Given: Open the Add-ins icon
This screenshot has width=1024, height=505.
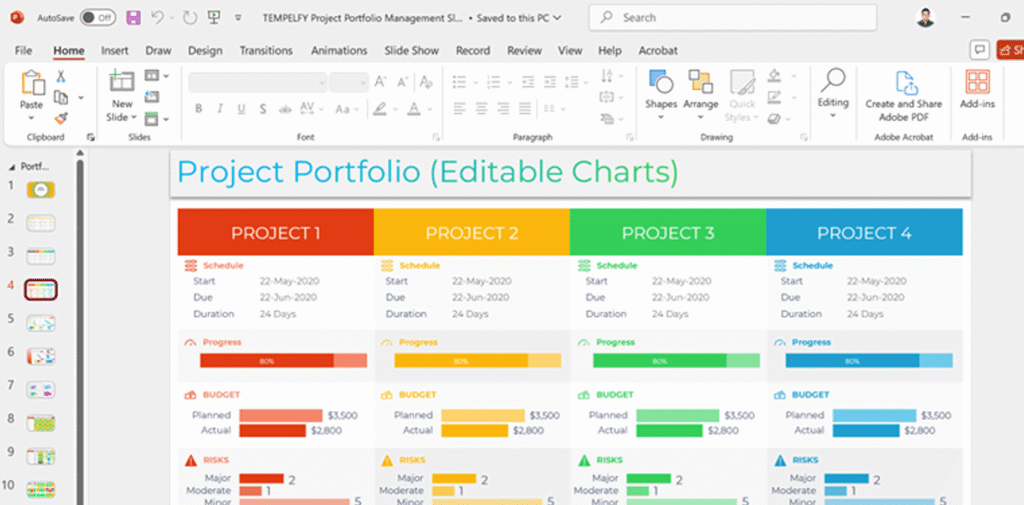Looking at the screenshot, I should point(977,90).
